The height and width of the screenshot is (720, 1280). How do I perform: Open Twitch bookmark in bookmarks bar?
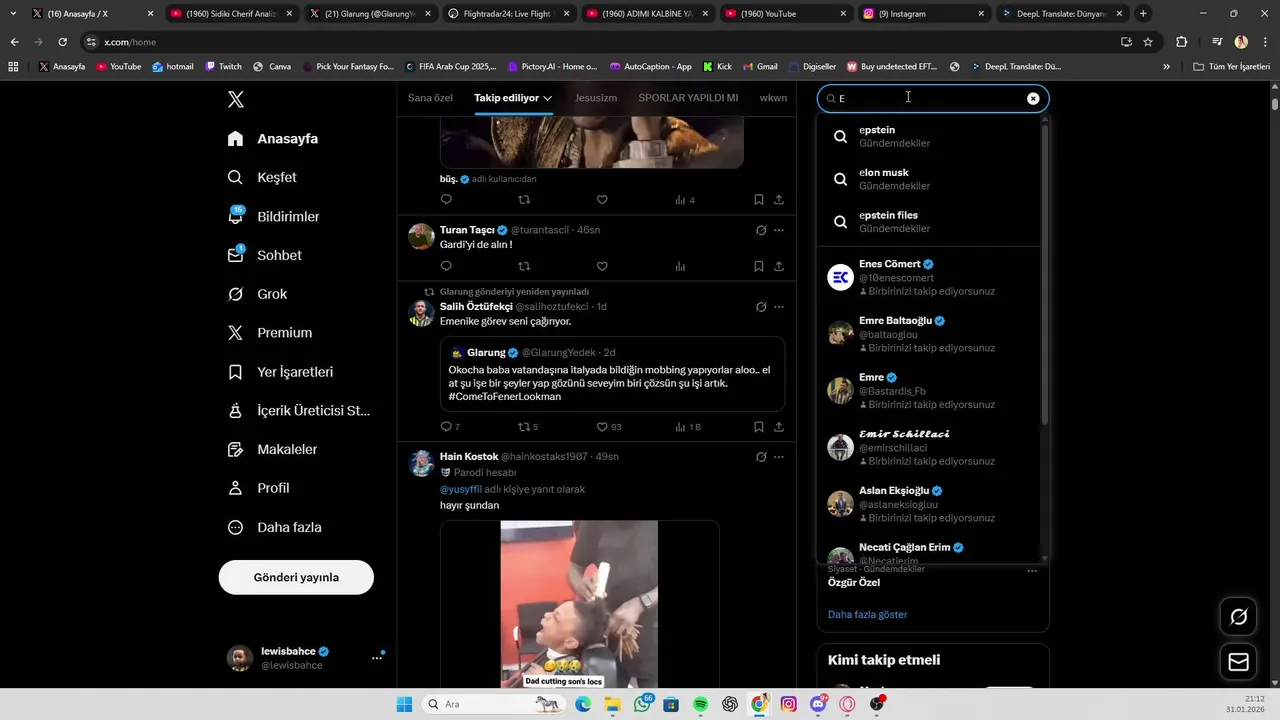click(223, 66)
